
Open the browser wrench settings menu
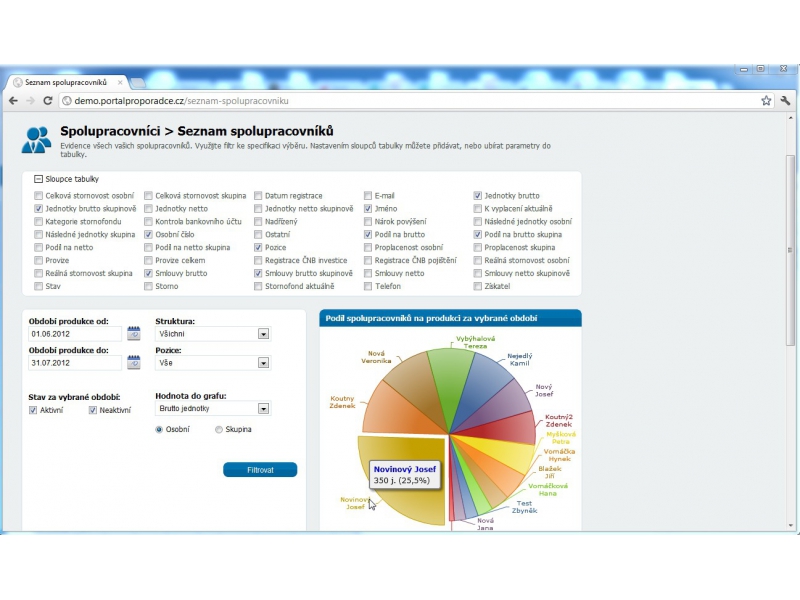click(785, 101)
